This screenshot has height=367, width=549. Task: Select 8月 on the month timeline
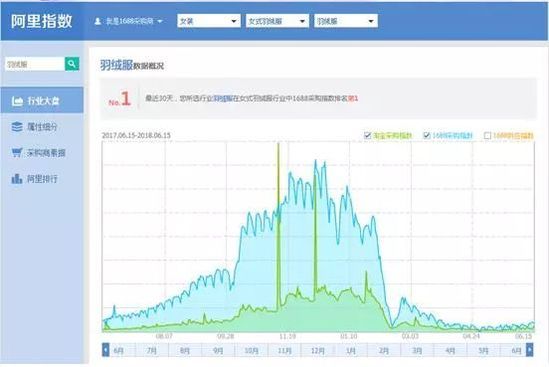click(x=185, y=350)
